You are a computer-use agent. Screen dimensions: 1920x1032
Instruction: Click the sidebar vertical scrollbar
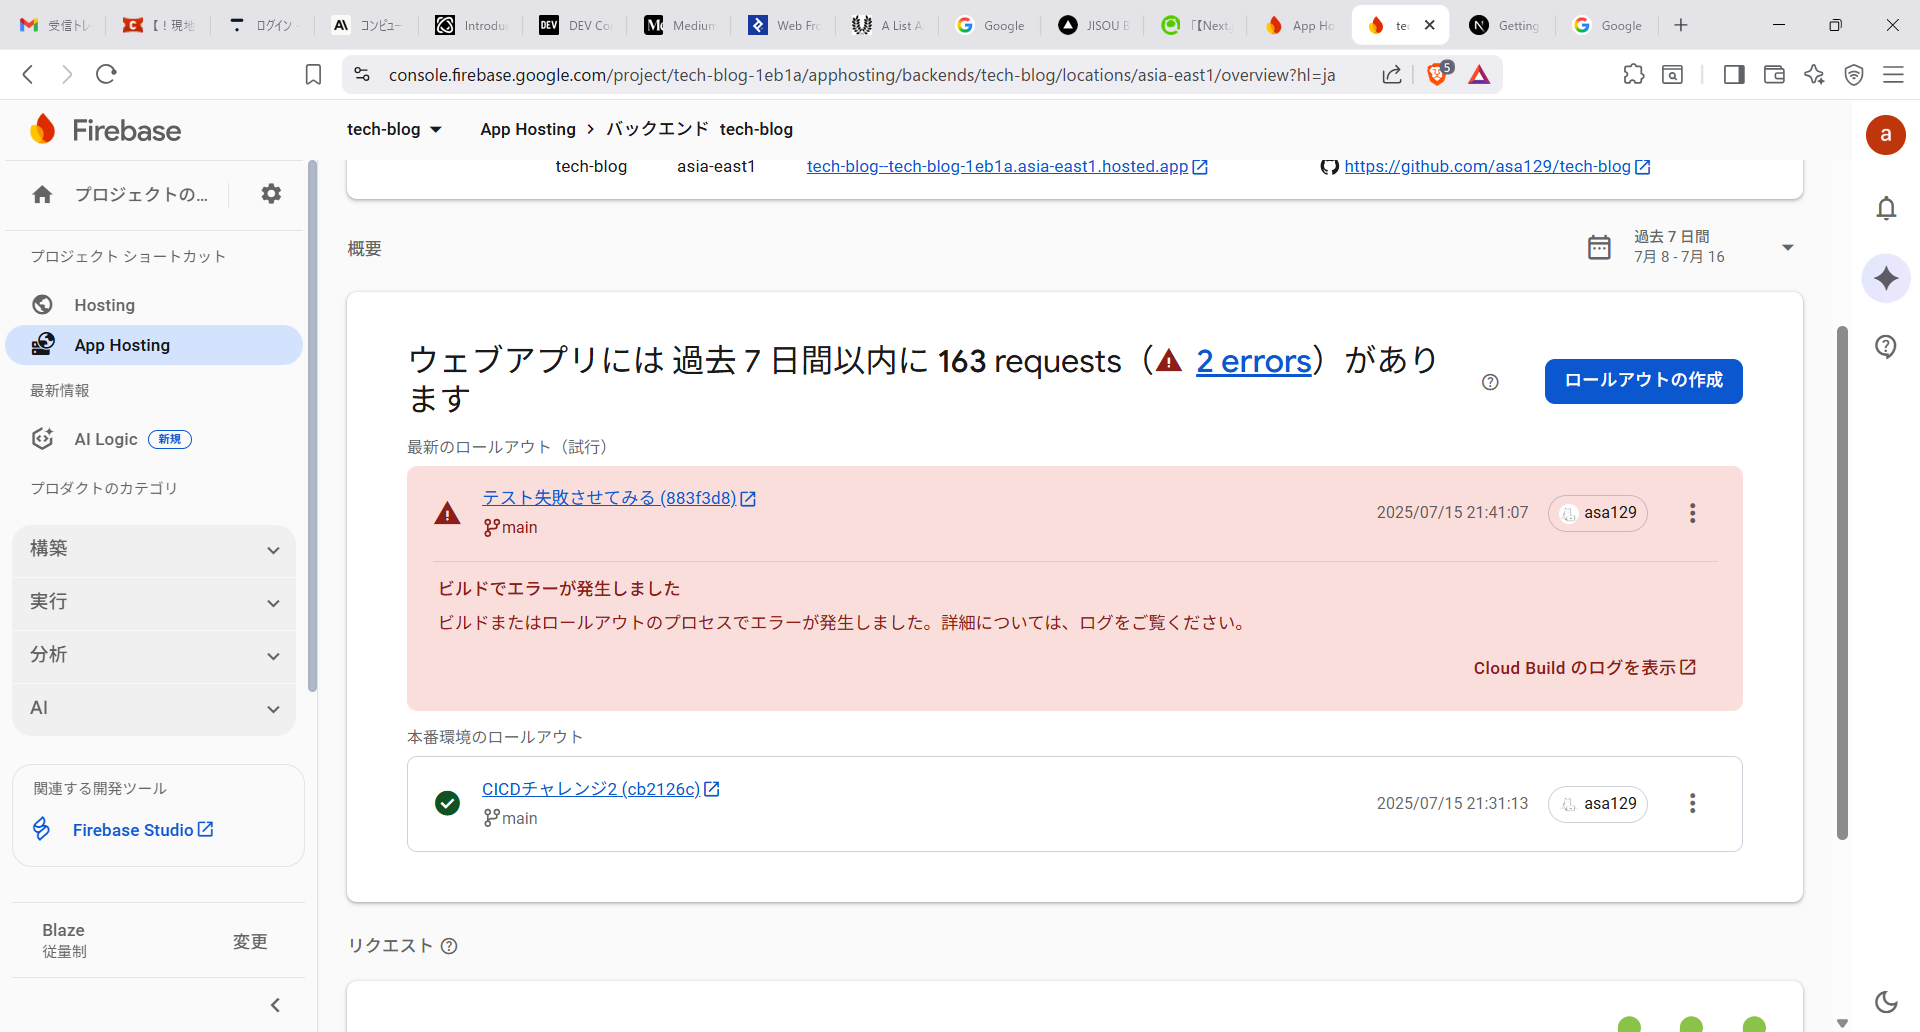[x=312, y=427]
